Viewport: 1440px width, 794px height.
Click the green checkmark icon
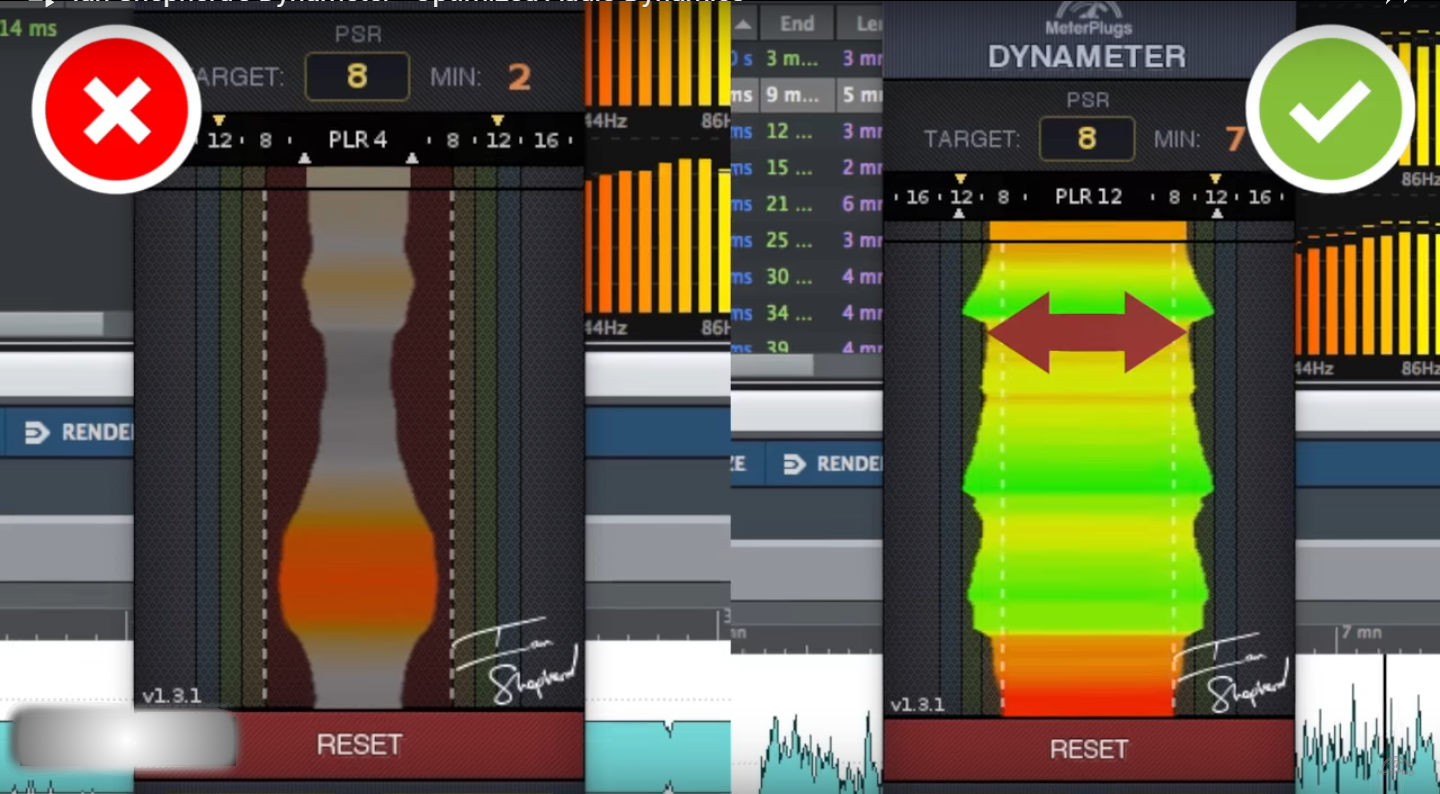[1329, 109]
